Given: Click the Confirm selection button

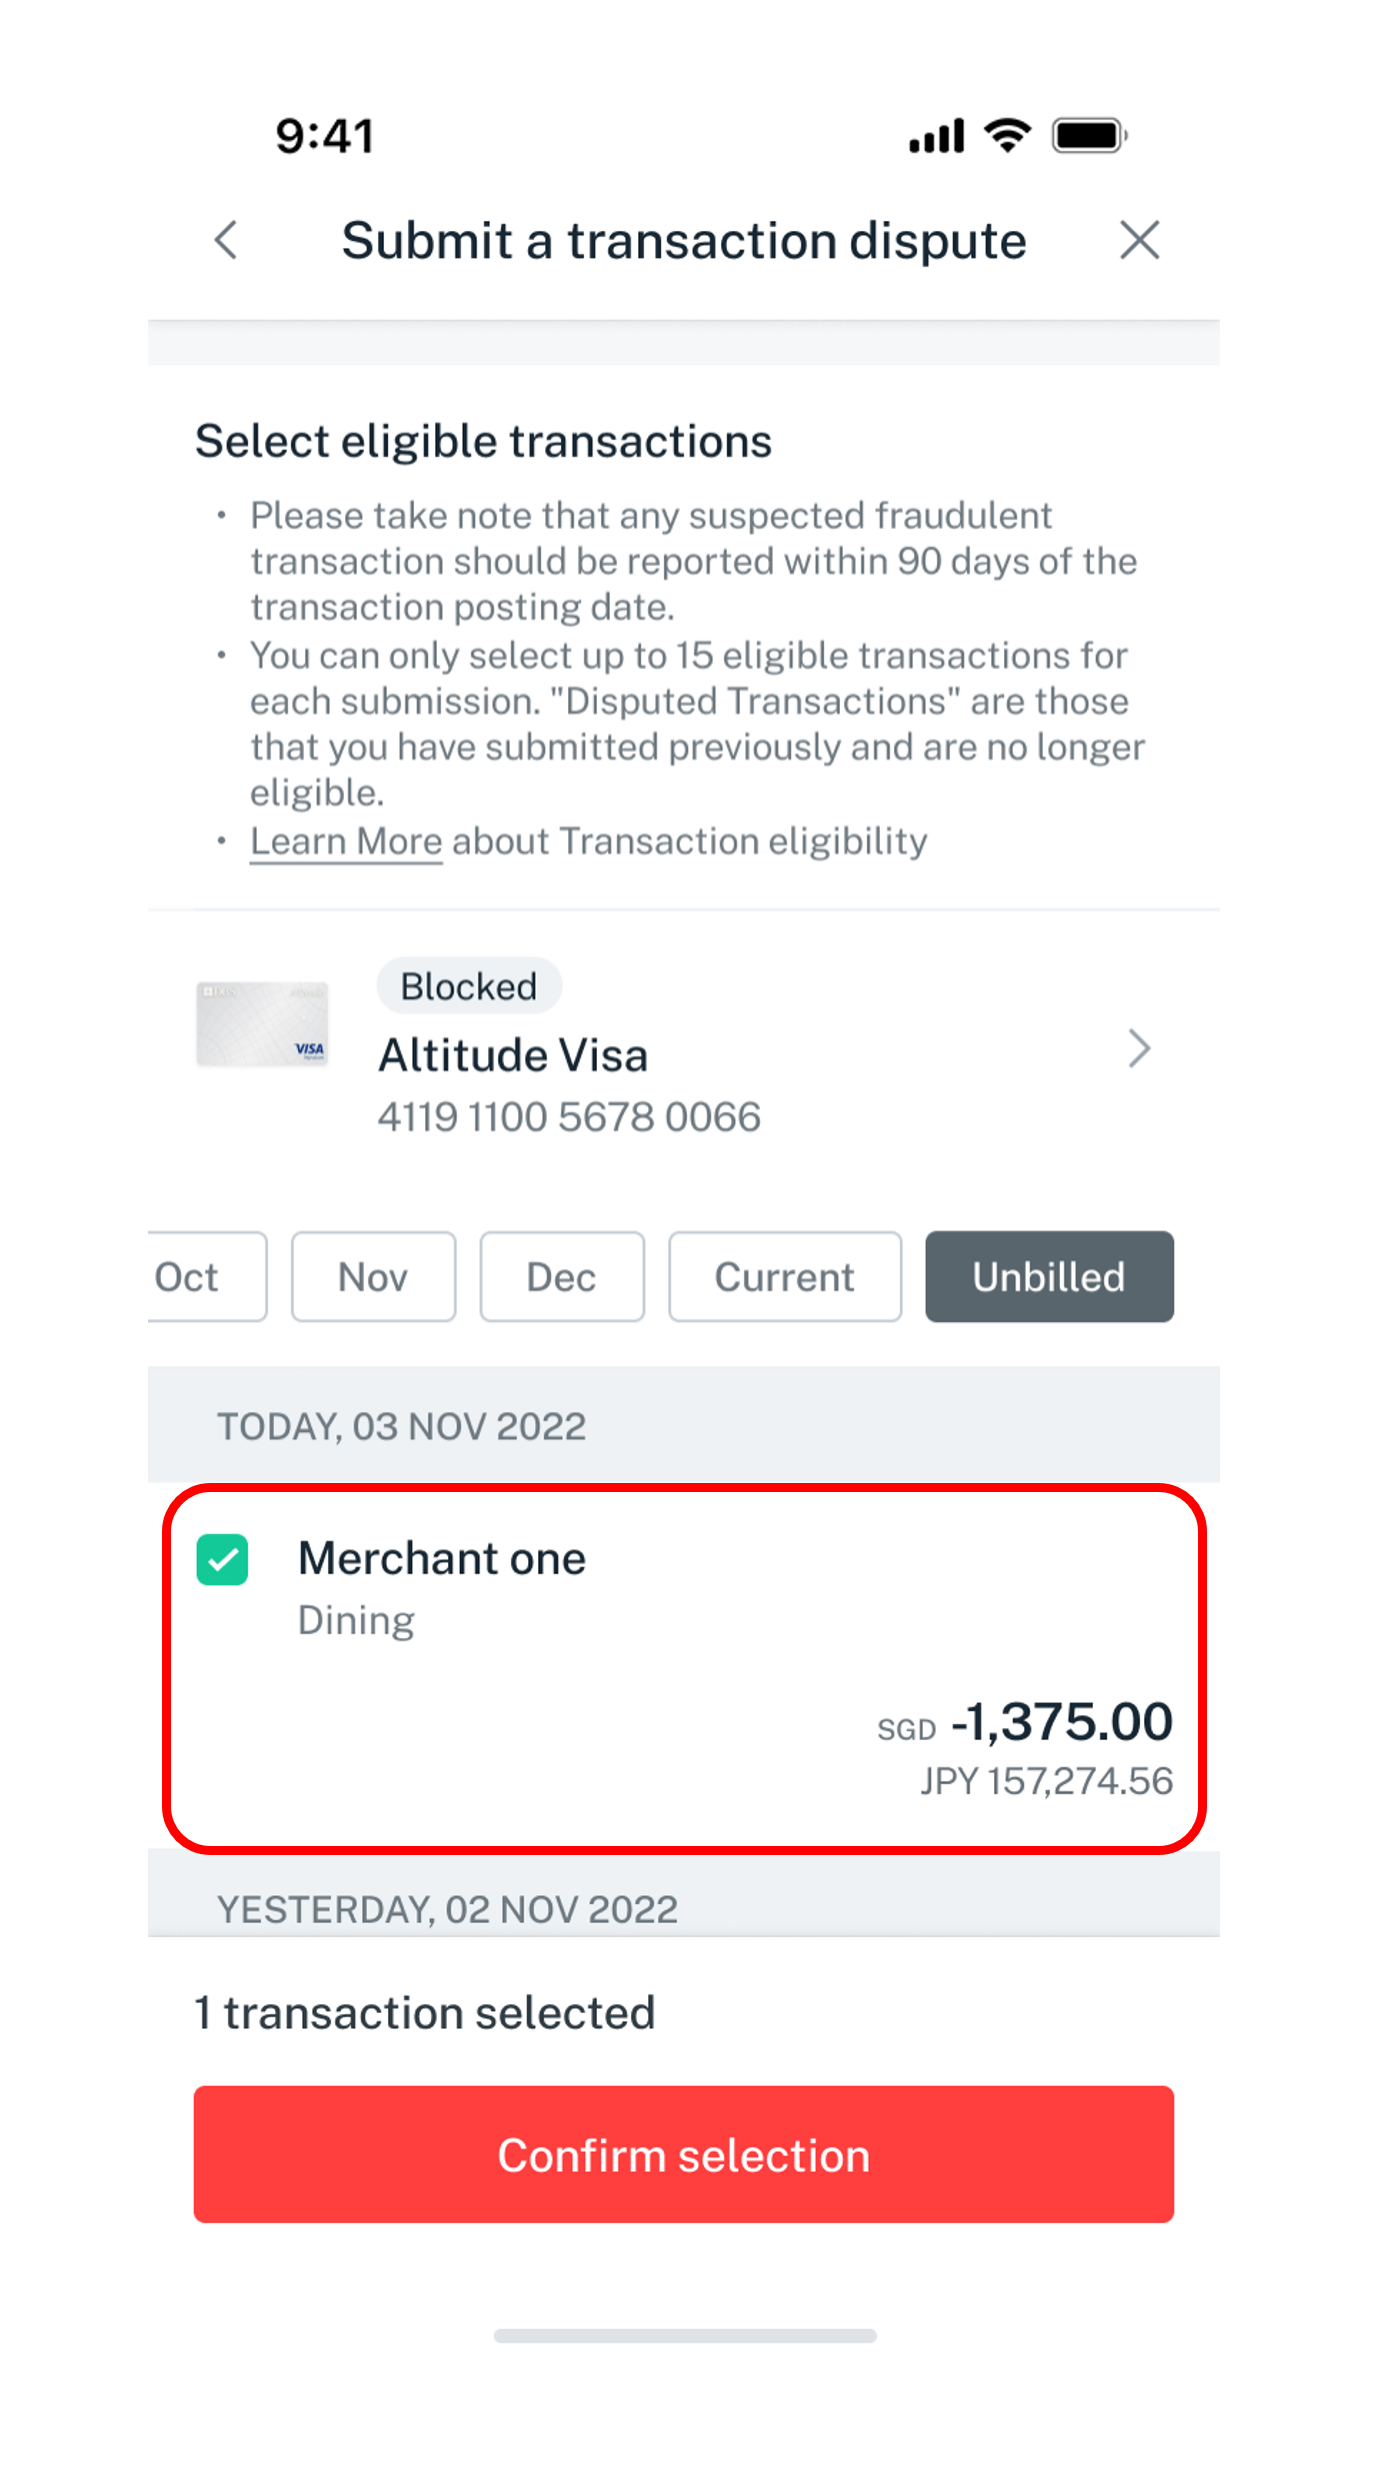Looking at the screenshot, I should (x=684, y=2154).
